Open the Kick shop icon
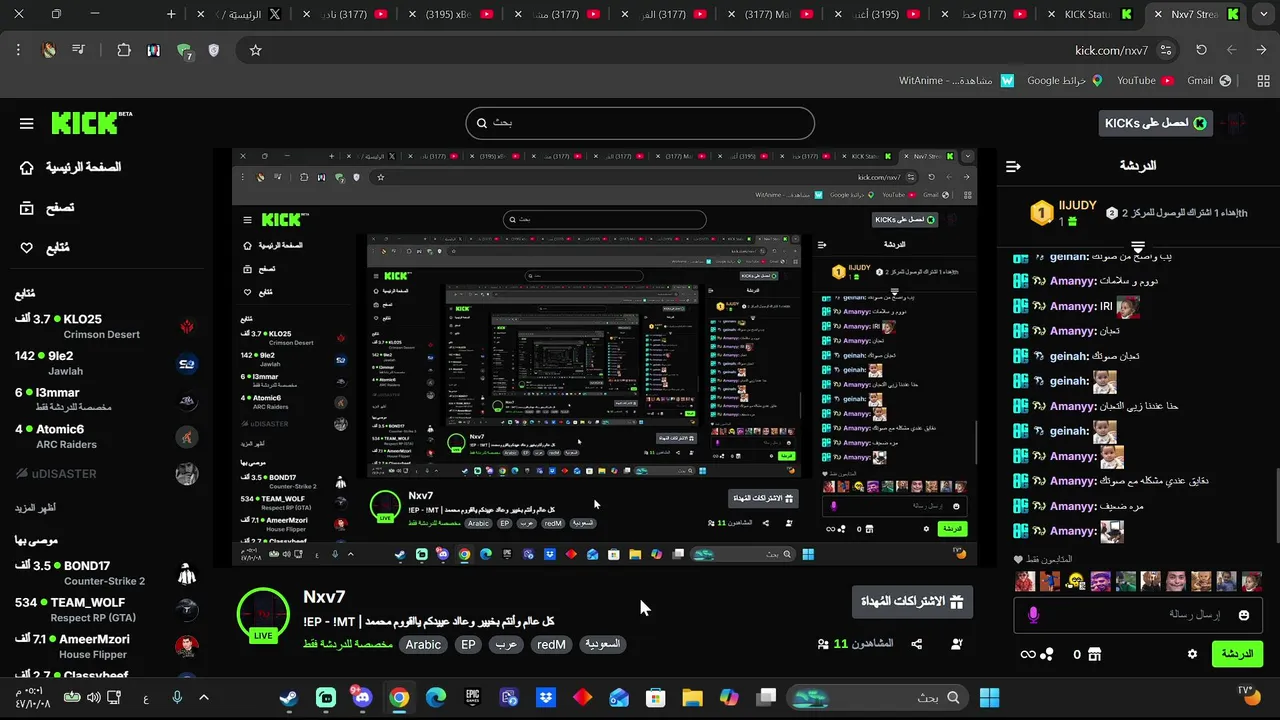This screenshot has height=720, width=1280. coord(1094,654)
